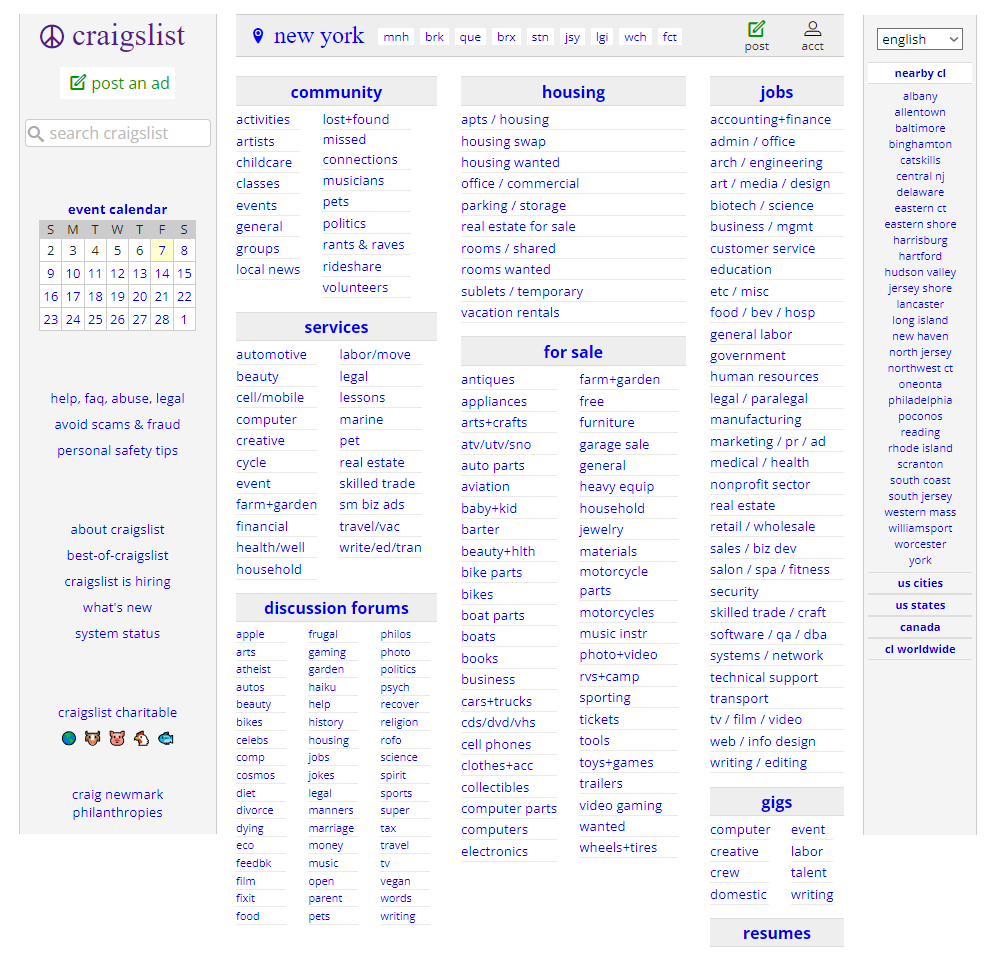This screenshot has width=992, height=954.
Task: Click the search craigslist input field
Action: point(118,133)
